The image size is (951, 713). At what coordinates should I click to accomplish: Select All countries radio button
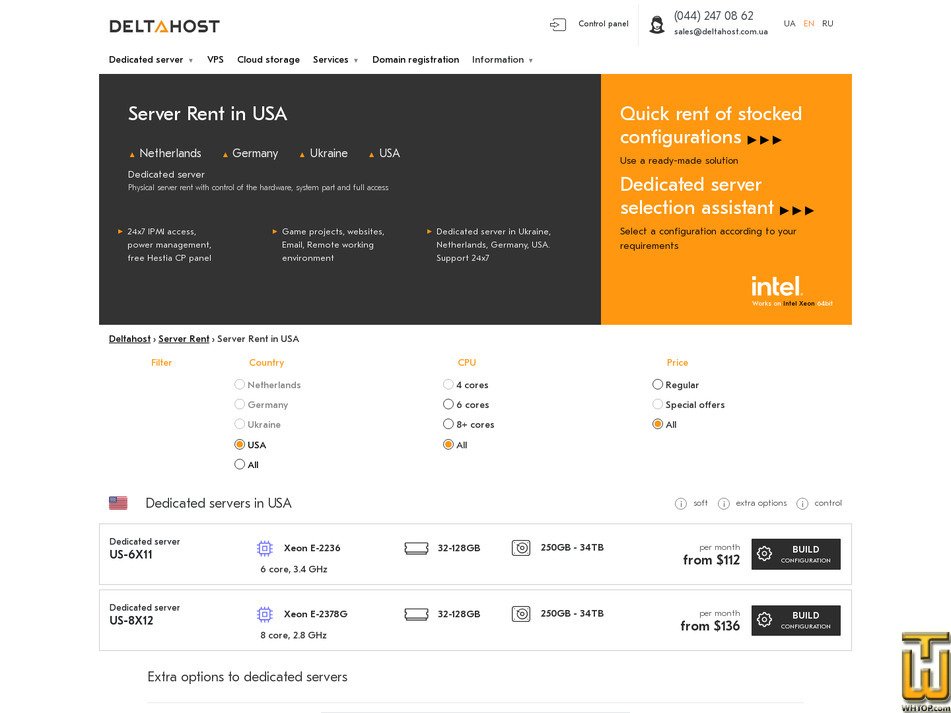(x=240, y=464)
